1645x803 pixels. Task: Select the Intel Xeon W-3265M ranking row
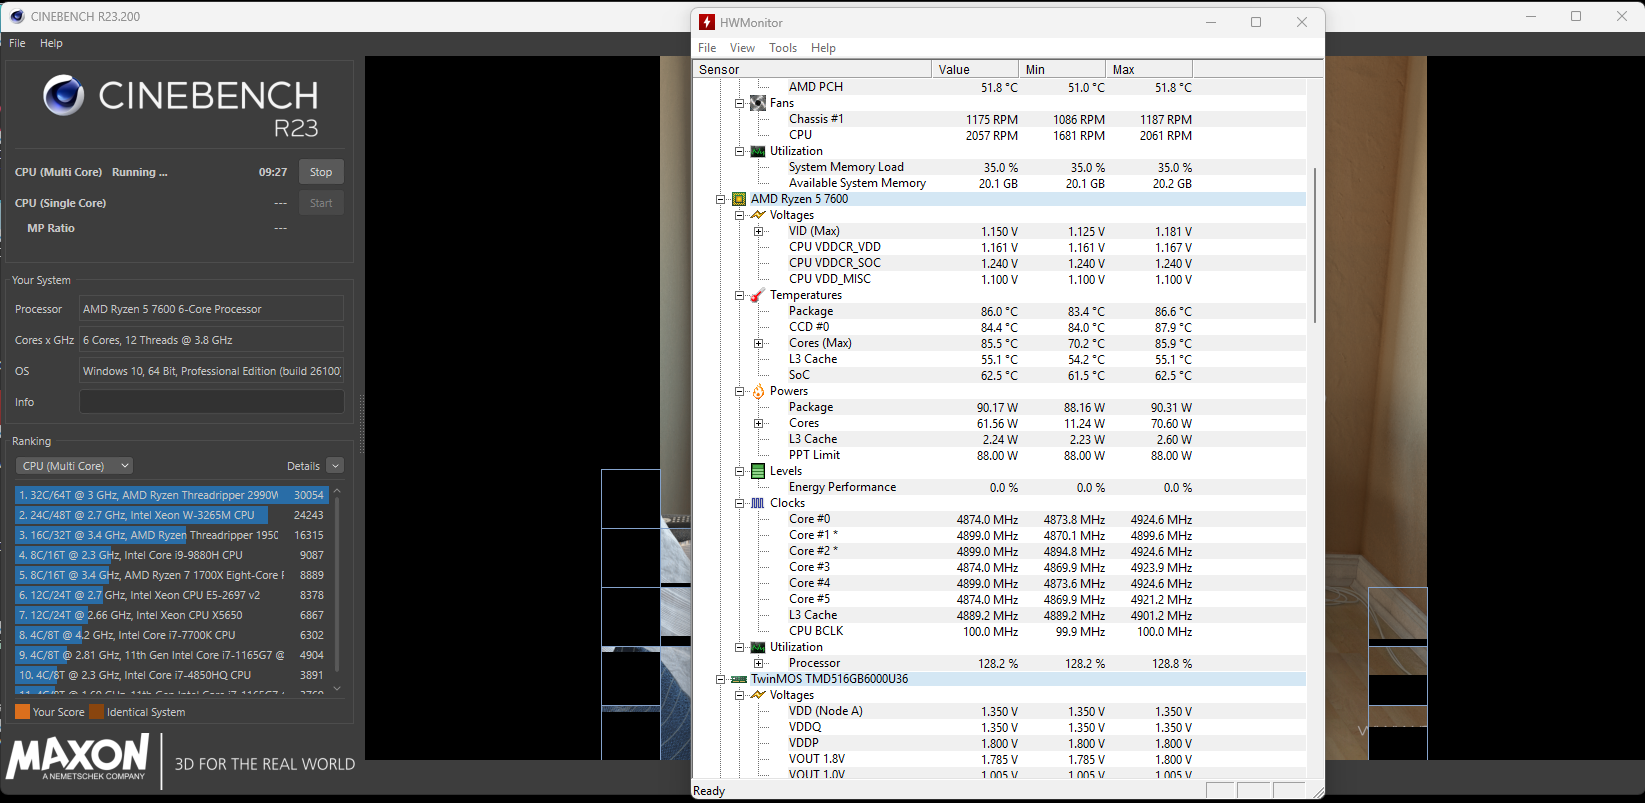coord(171,515)
